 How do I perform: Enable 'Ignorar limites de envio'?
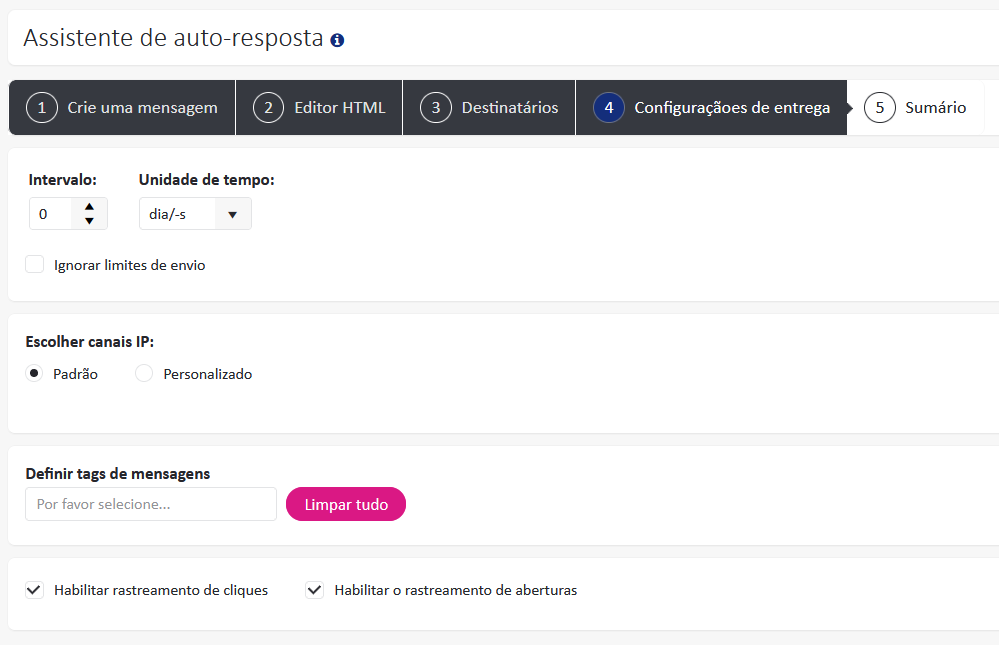tap(34, 264)
